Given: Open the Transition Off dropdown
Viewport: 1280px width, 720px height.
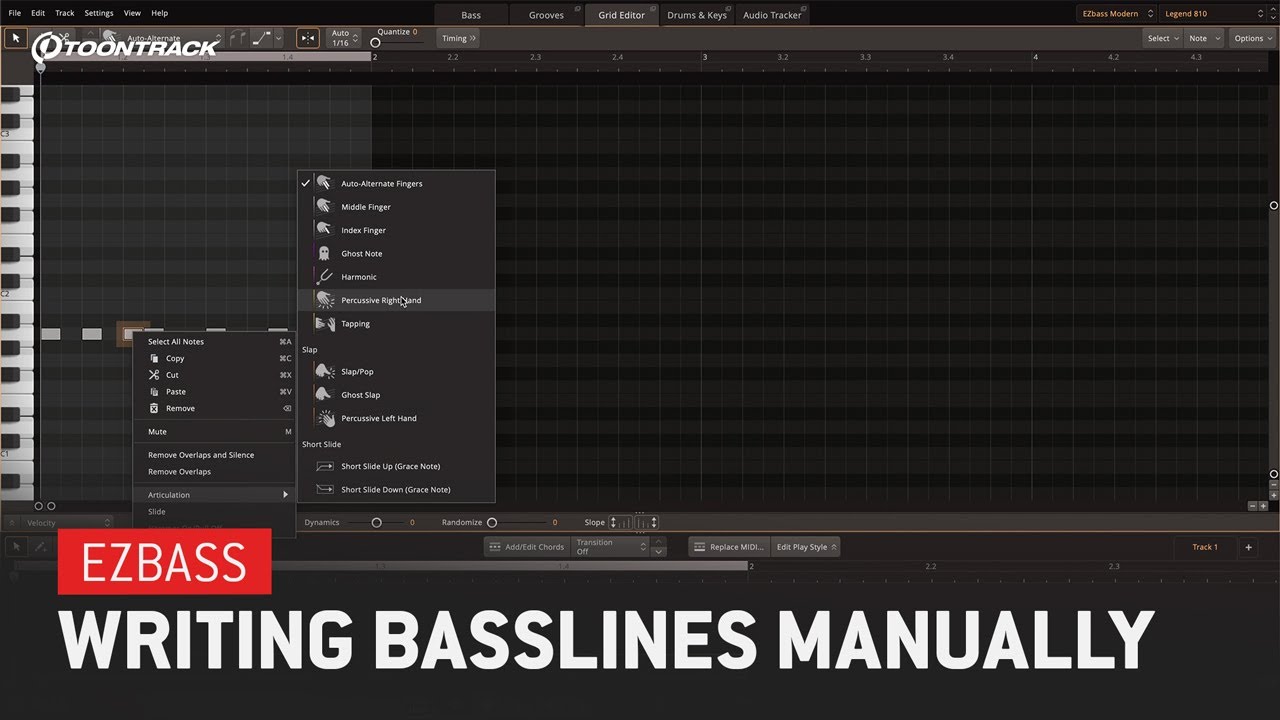Looking at the screenshot, I should (612, 547).
